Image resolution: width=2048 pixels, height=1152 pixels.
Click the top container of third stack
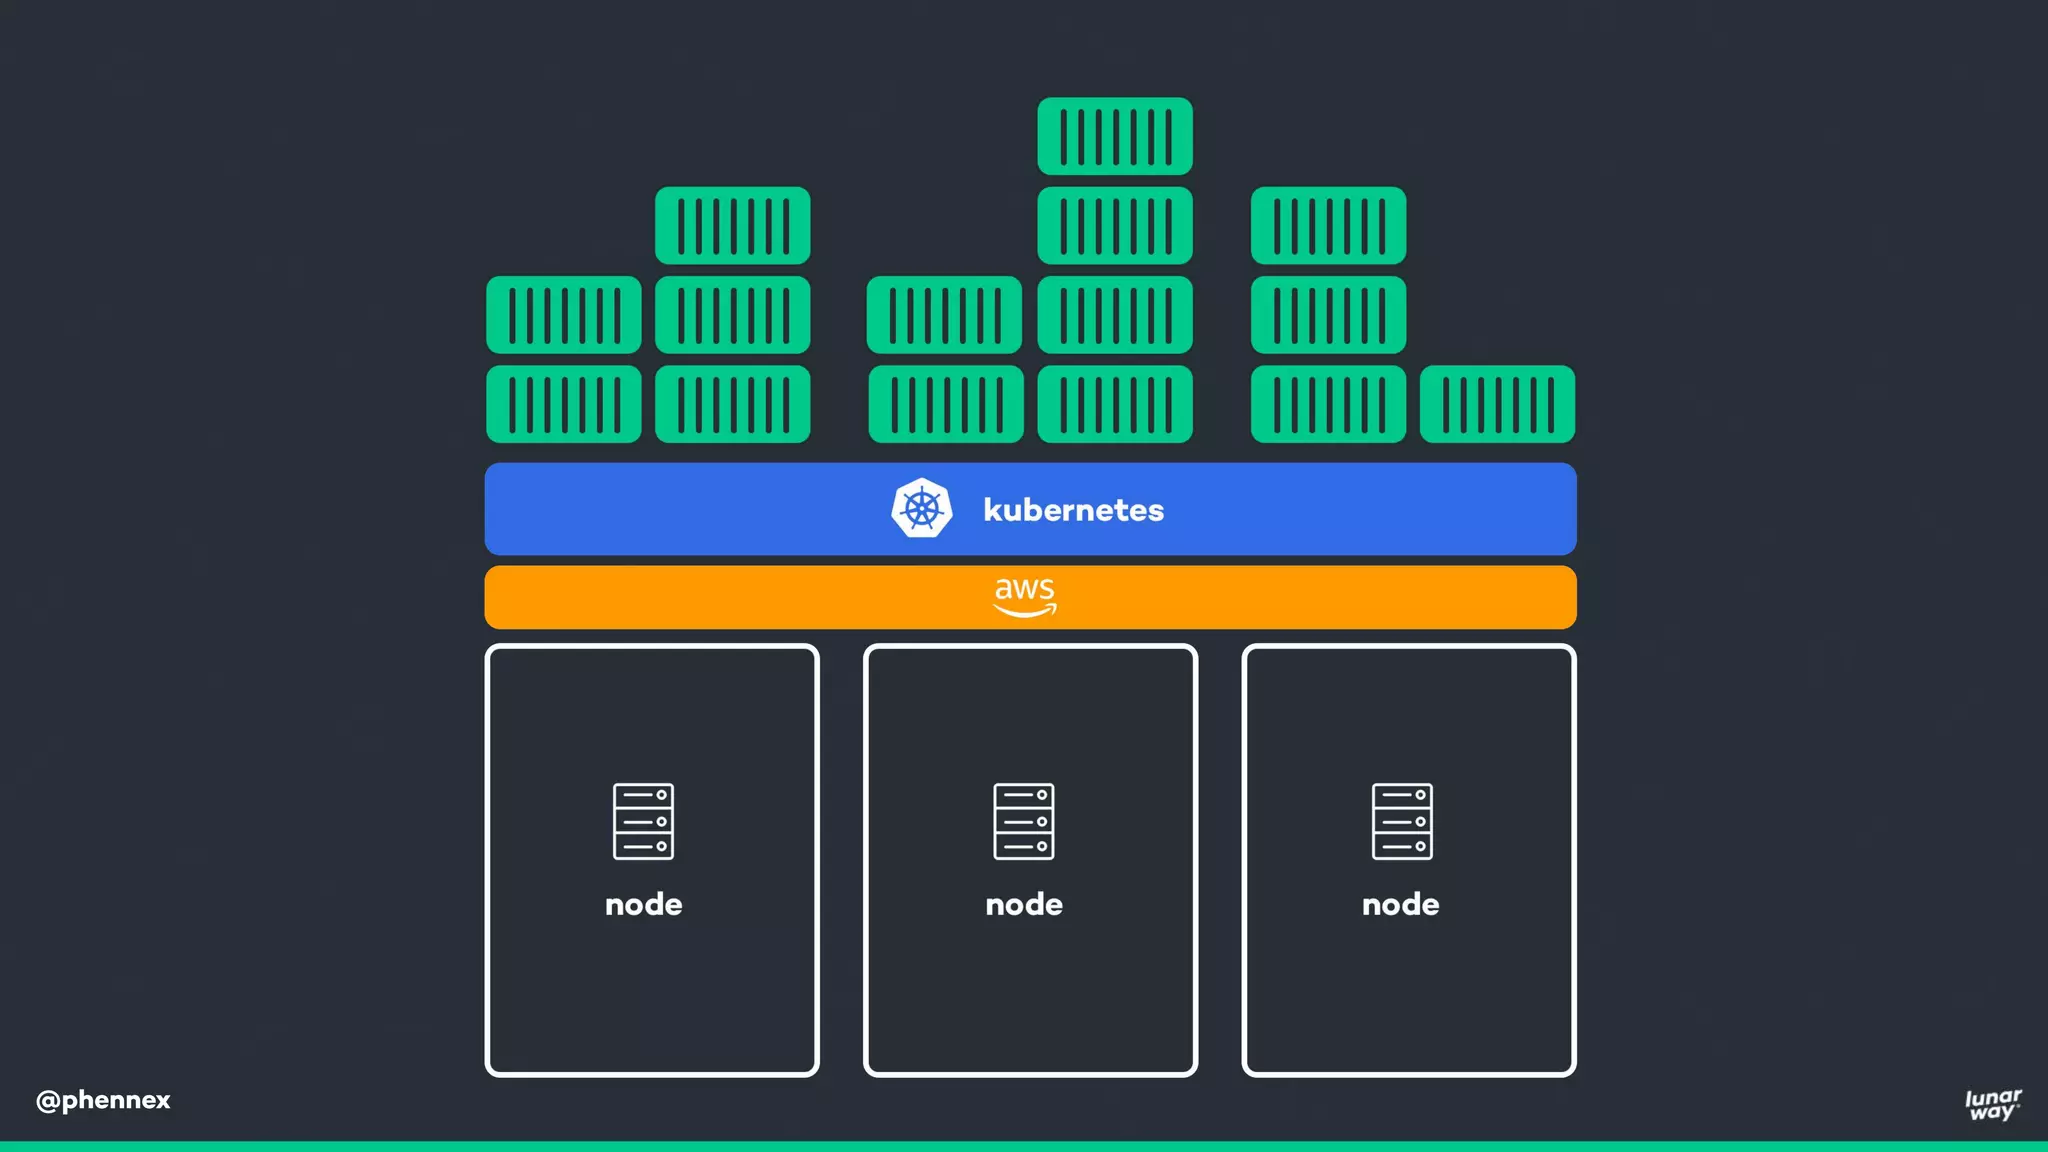point(944,315)
